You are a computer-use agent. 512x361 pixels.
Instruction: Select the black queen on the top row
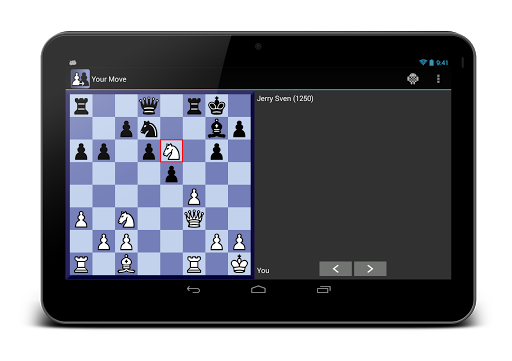tap(149, 106)
